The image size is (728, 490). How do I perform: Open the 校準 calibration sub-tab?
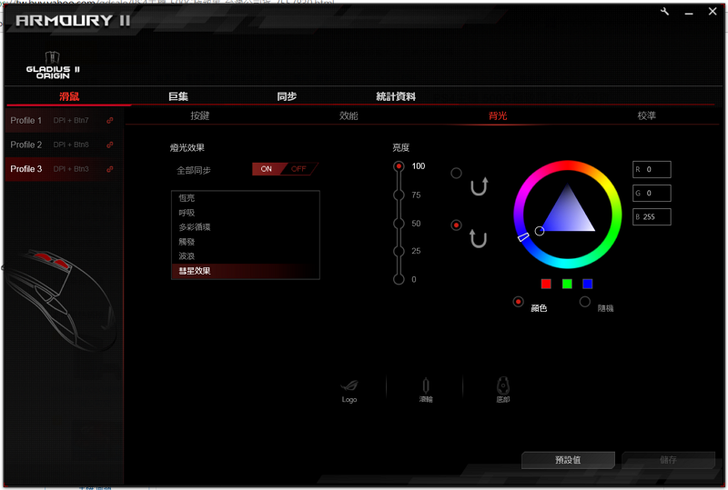coord(646,116)
